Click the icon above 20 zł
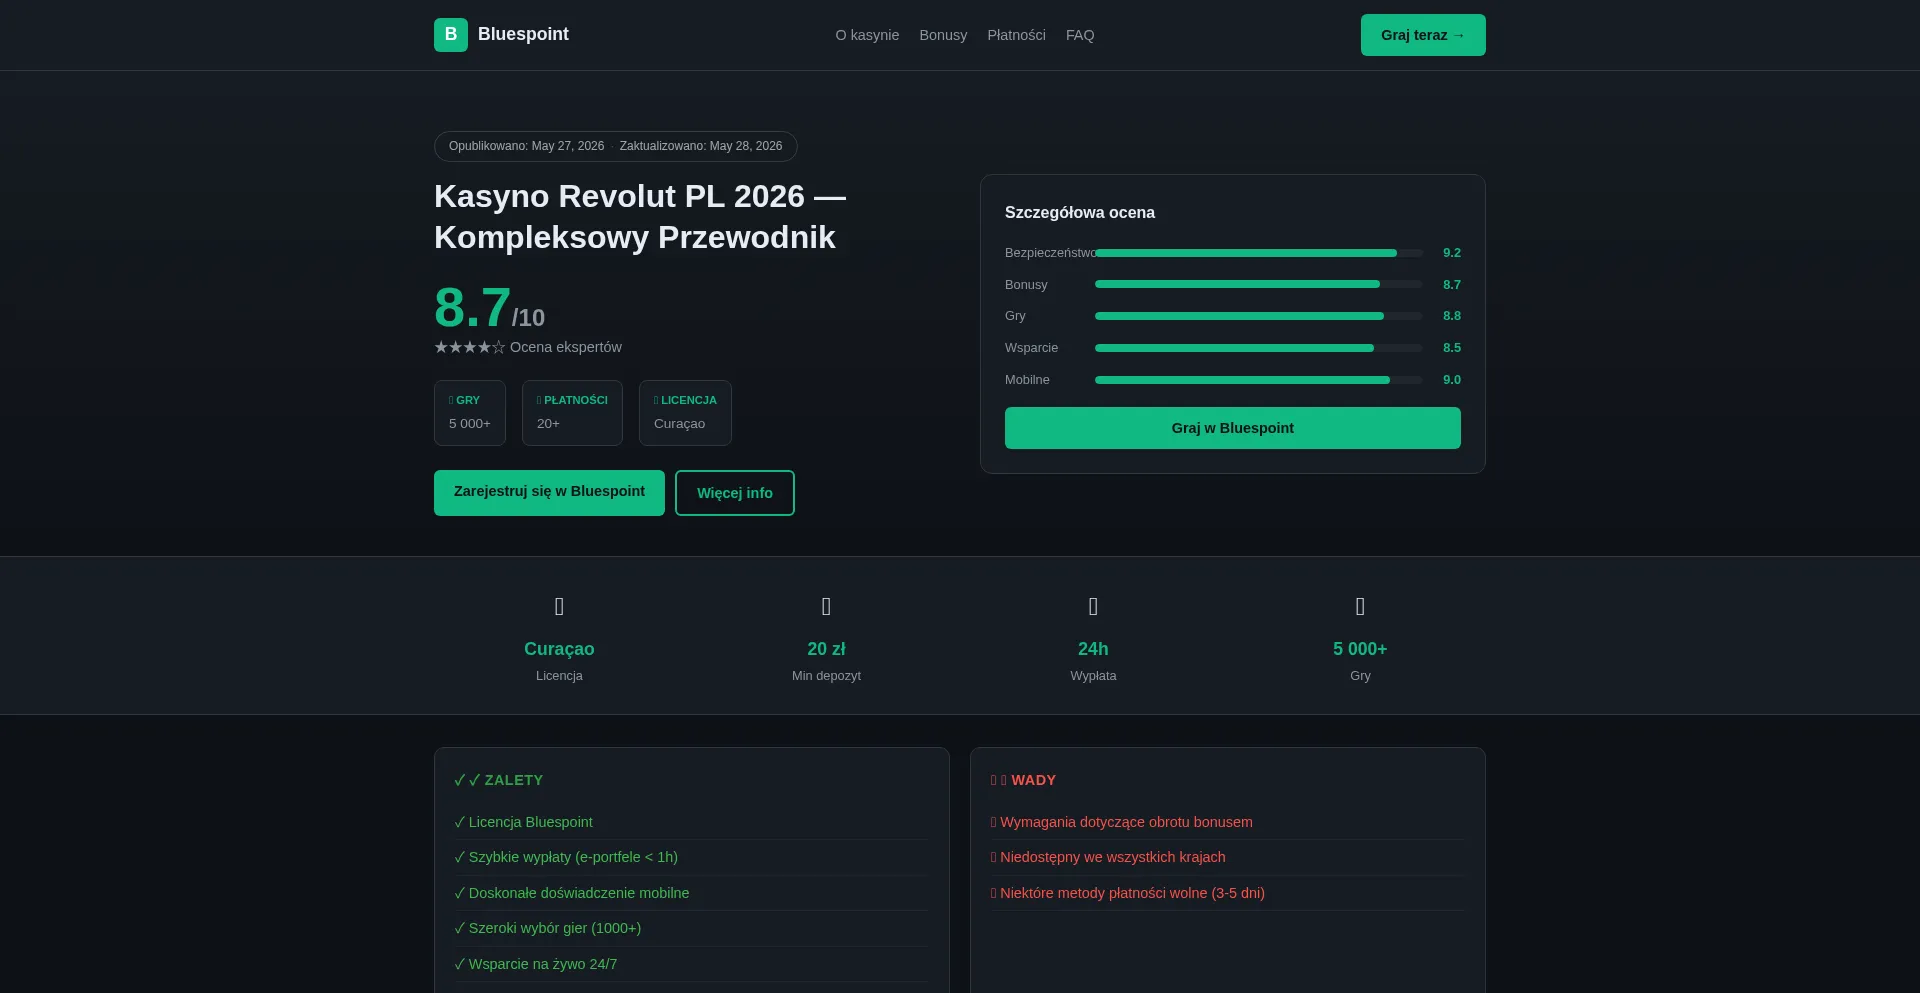This screenshot has width=1920, height=993. pos(826,606)
